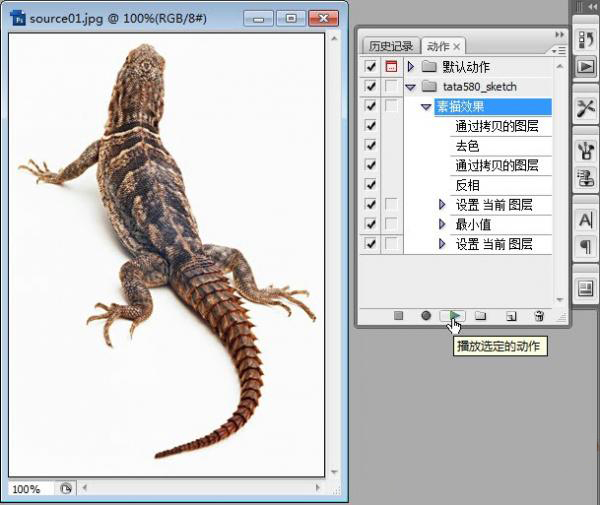Click the Stop playing/recording square button
This screenshot has width=600, height=505.
[398, 316]
